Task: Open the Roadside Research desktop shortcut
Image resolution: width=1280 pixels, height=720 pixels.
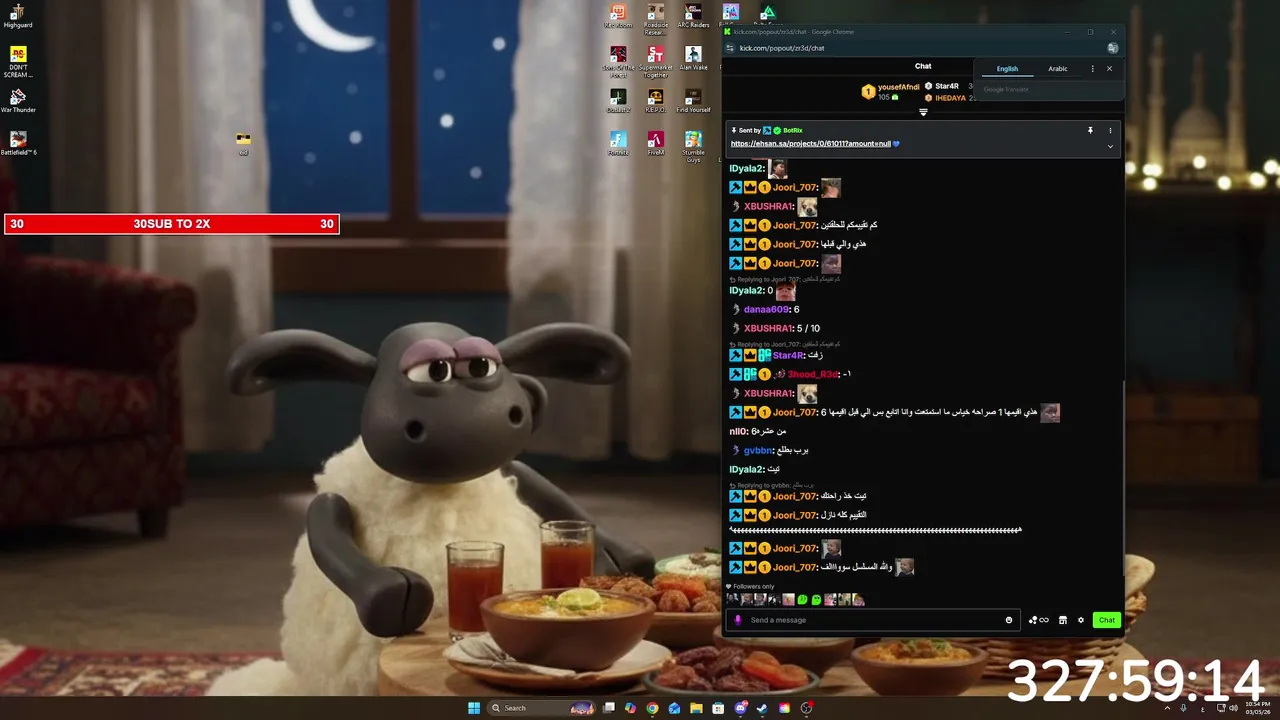Action: [655, 19]
